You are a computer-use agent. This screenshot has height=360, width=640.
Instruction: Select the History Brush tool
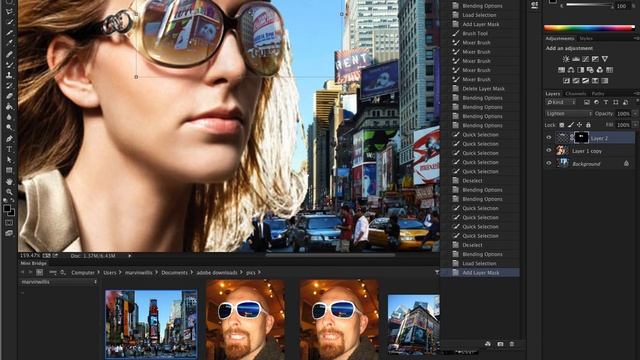9,86
